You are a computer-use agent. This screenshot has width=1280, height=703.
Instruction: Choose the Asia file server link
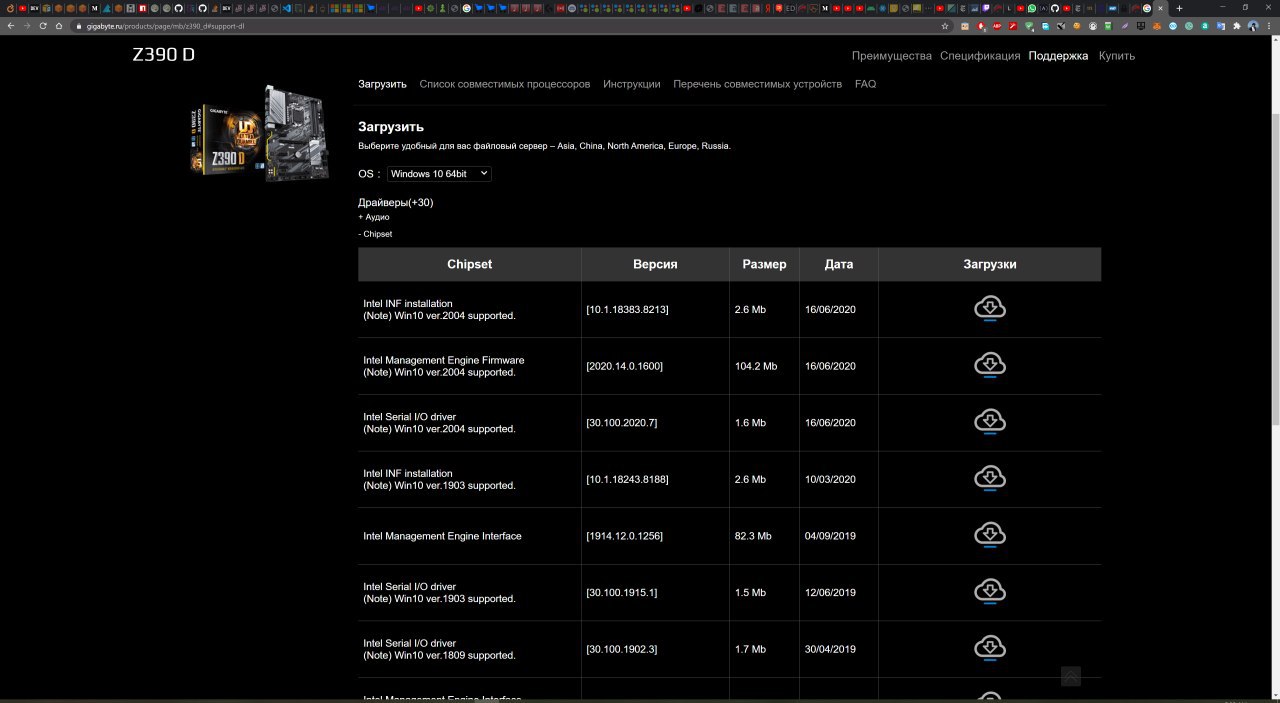click(566, 146)
